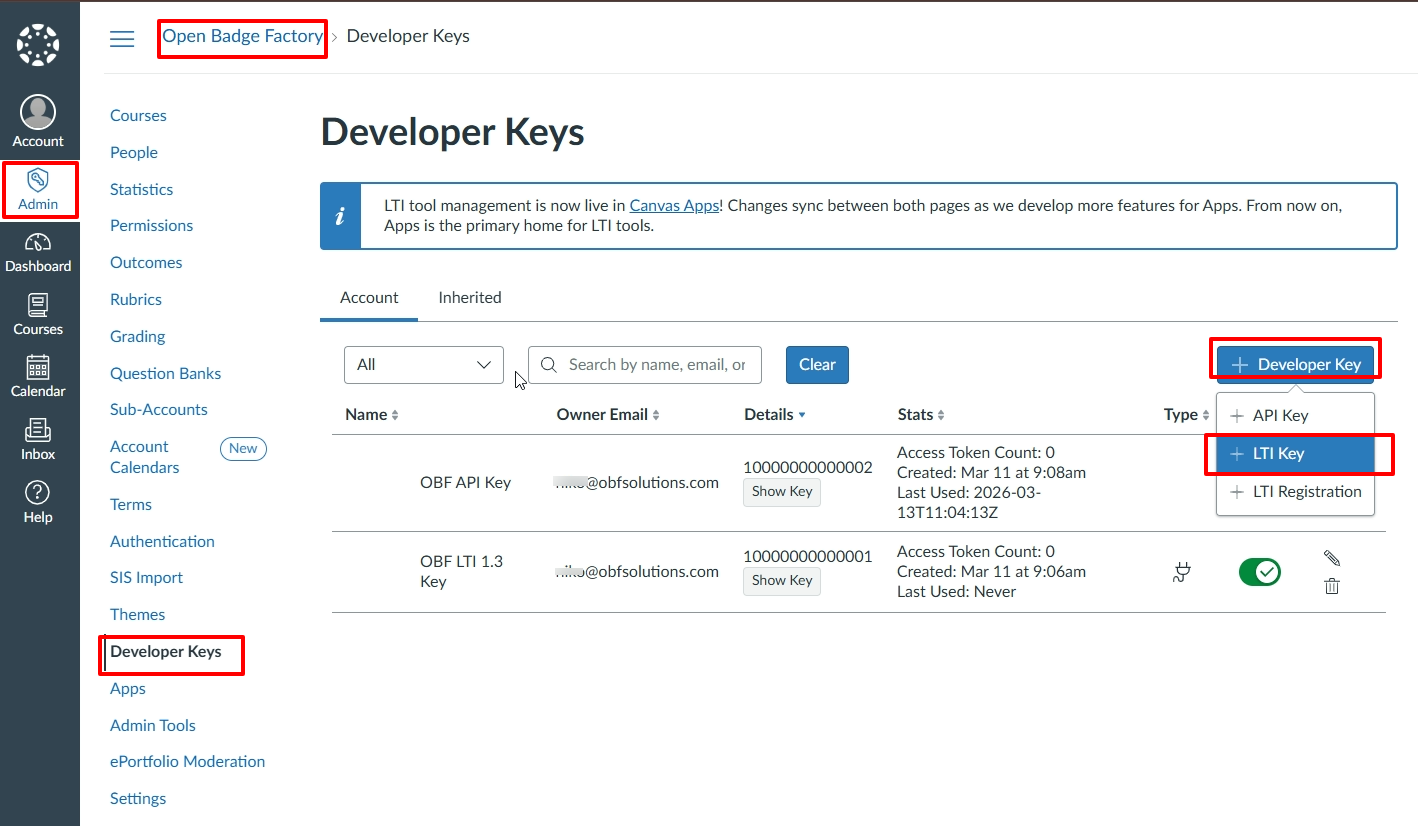Screen dimensions: 1418x826
Task: Click the key ID 10000000000001
Action: point(808,556)
